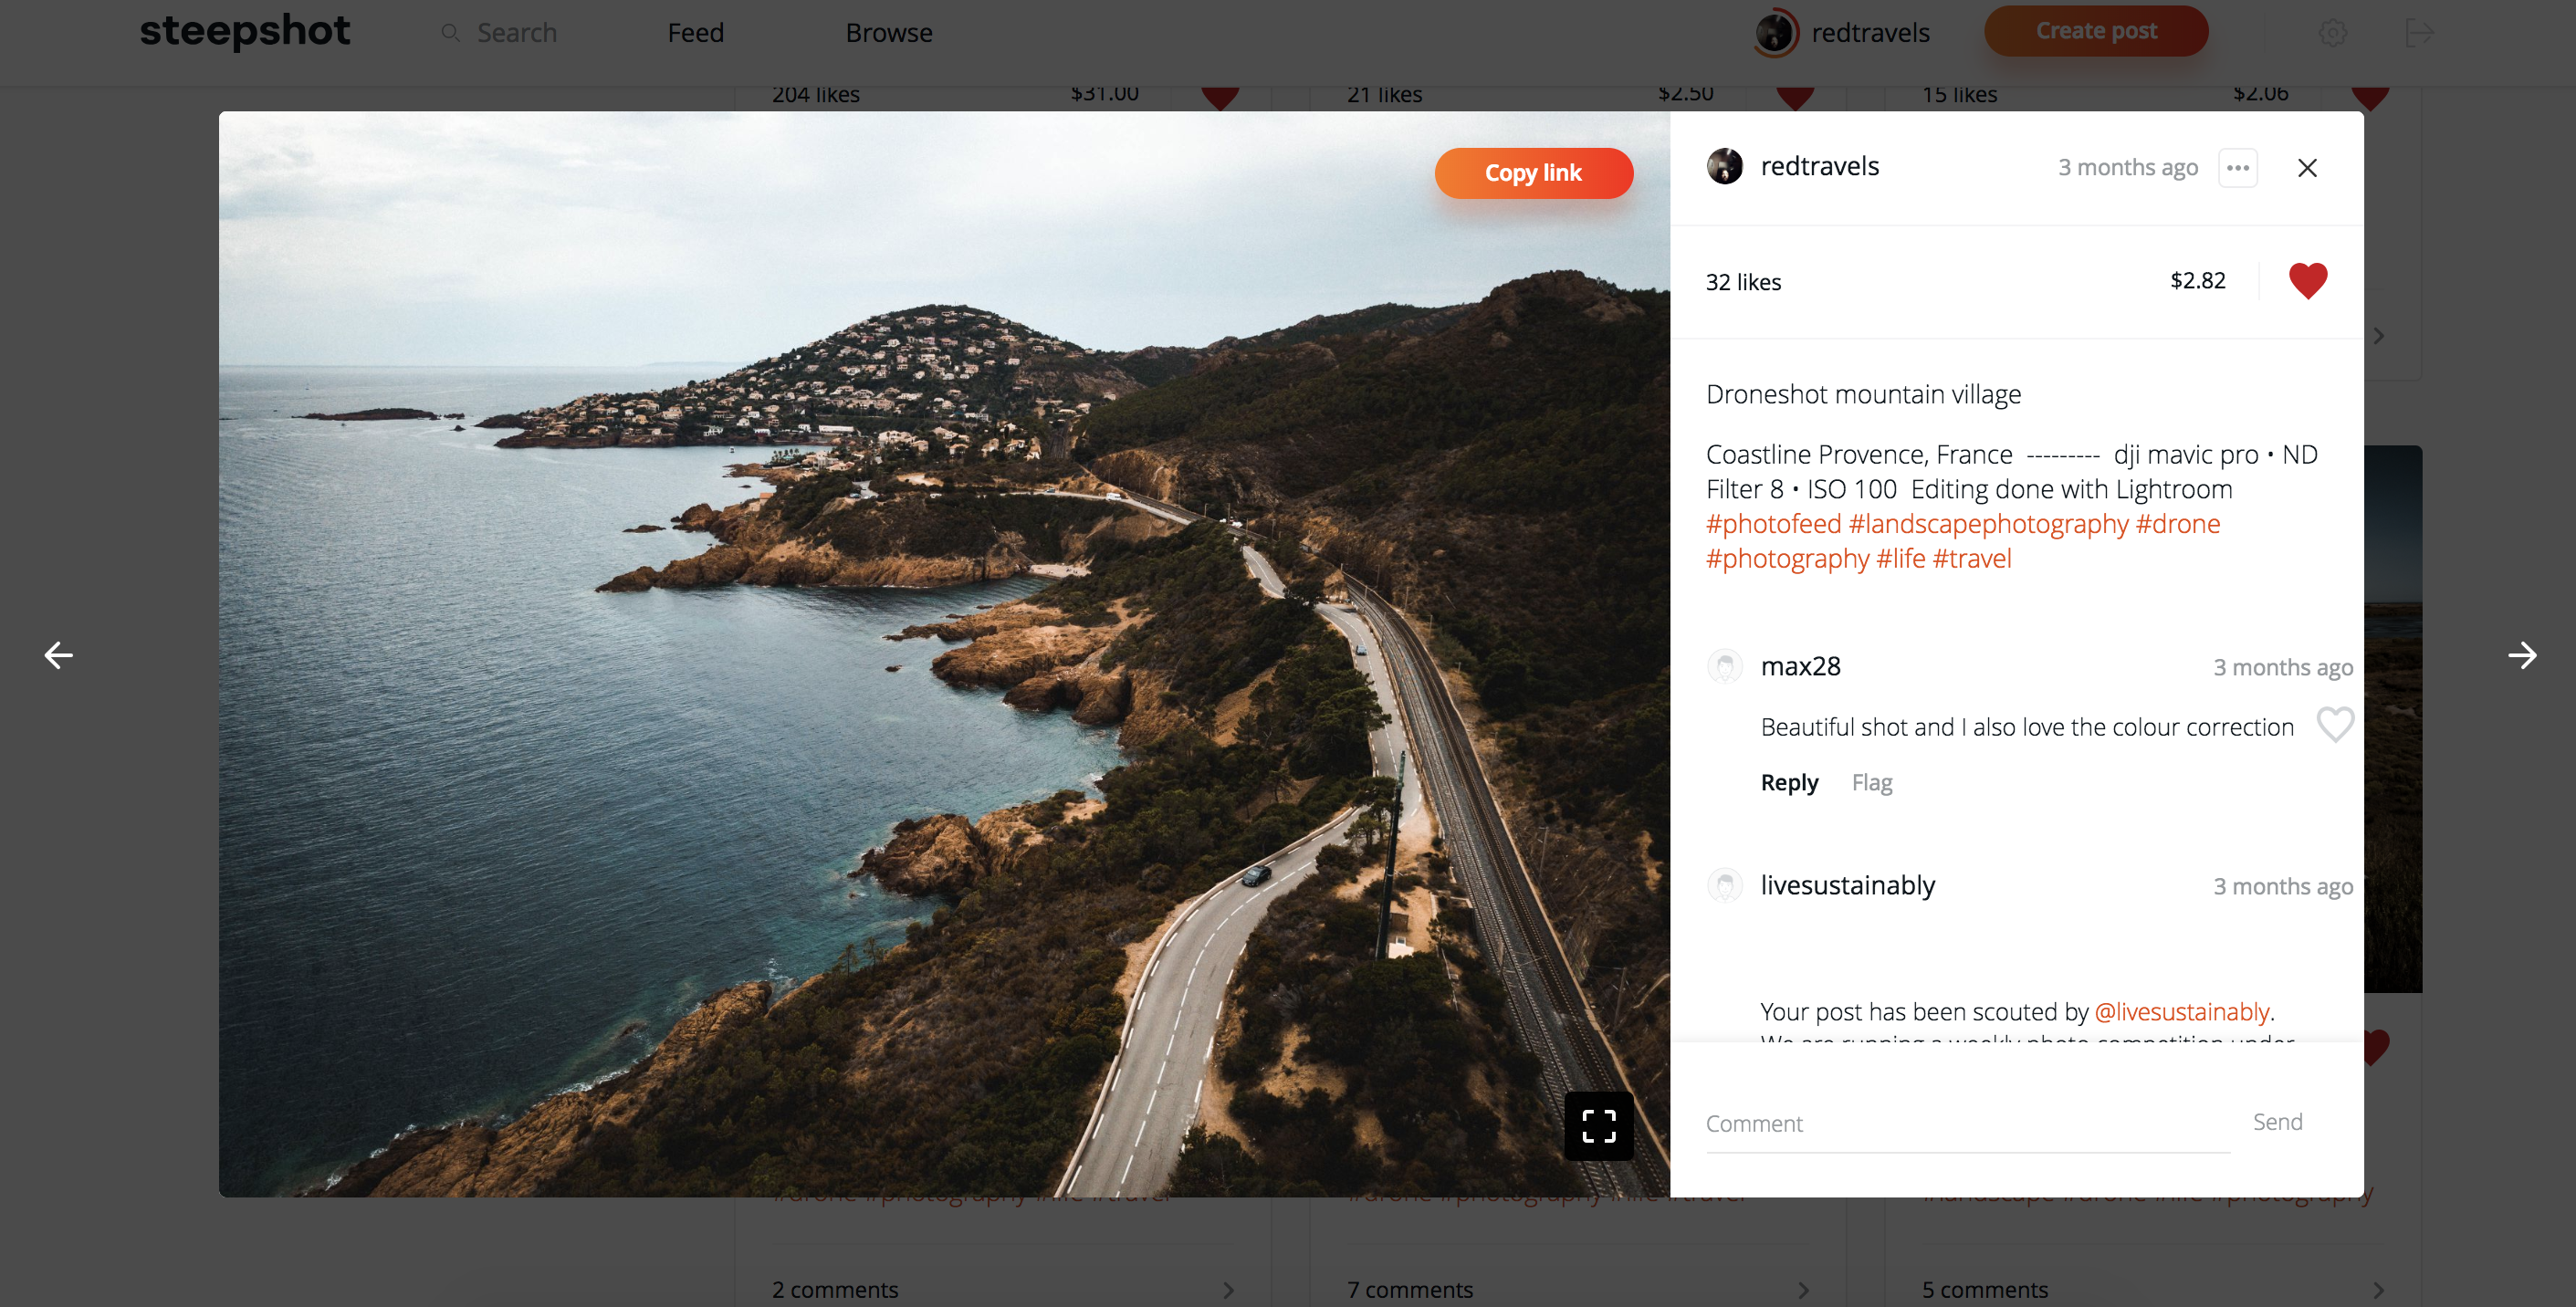
Task: Switch to the Feed tab
Action: [695, 33]
